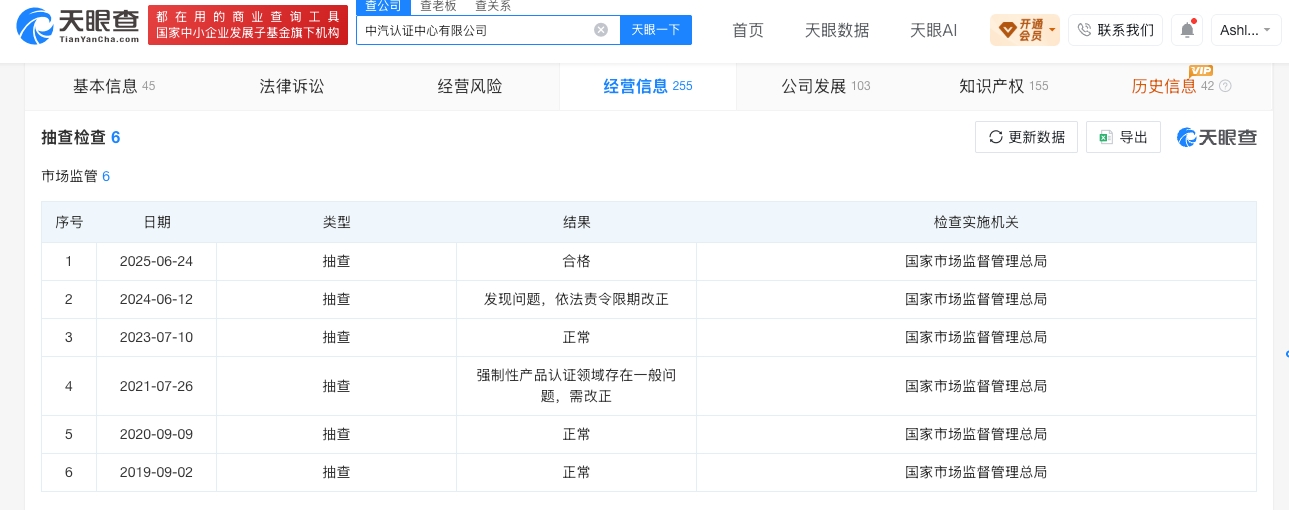The height and width of the screenshot is (510, 1289).
Task: Open the 基本信息 tab
Action: pos(114,86)
